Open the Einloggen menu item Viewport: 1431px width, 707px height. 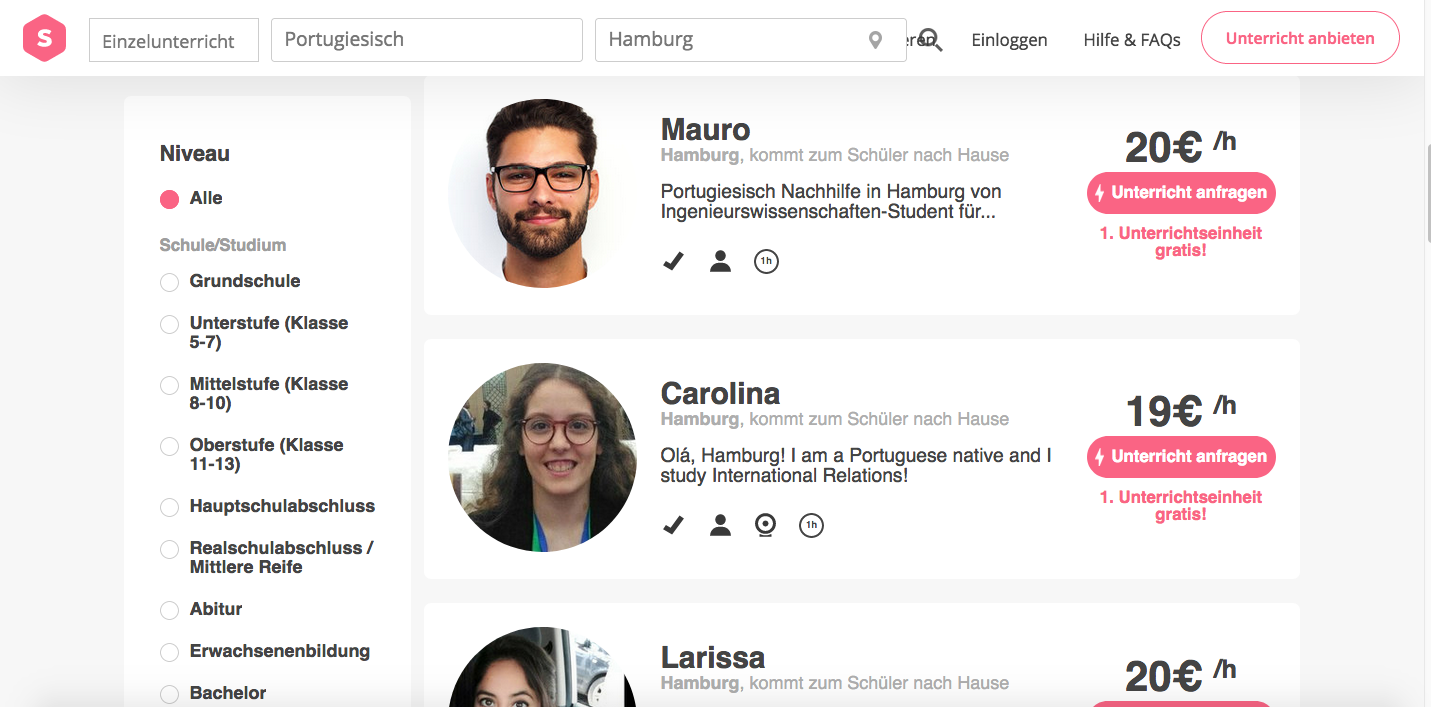1009,40
